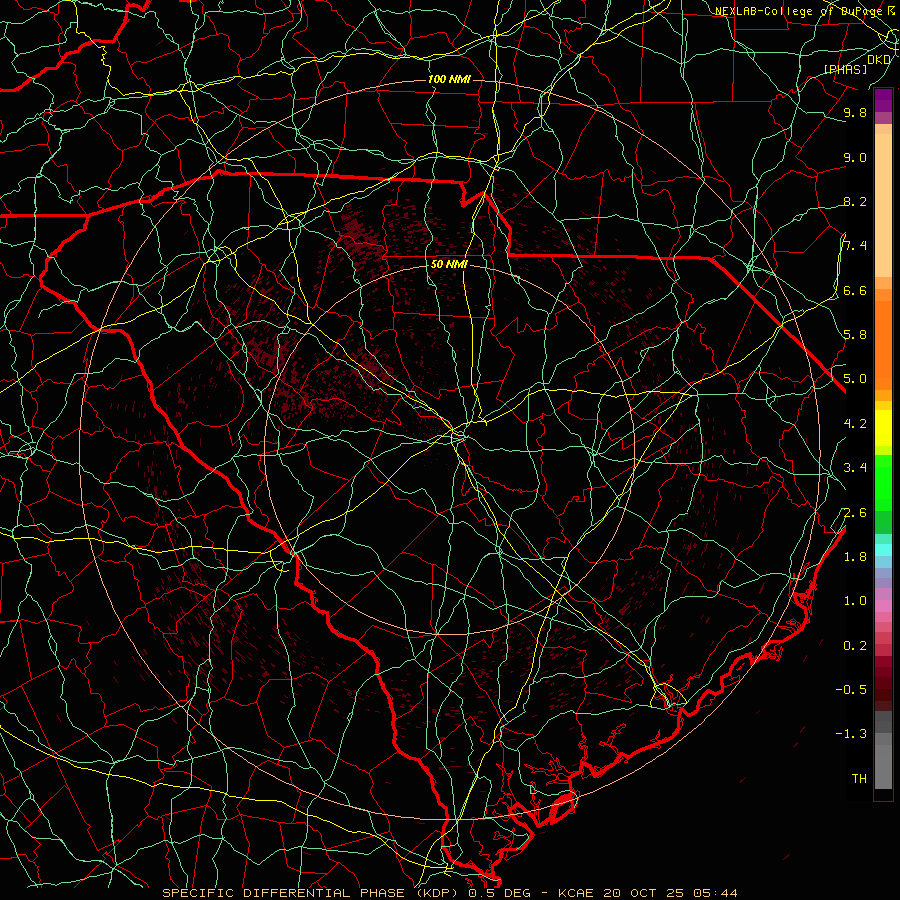Click the 5.0 scale value label
Image resolution: width=900 pixels, height=900 pixels.
click(855, 379)
